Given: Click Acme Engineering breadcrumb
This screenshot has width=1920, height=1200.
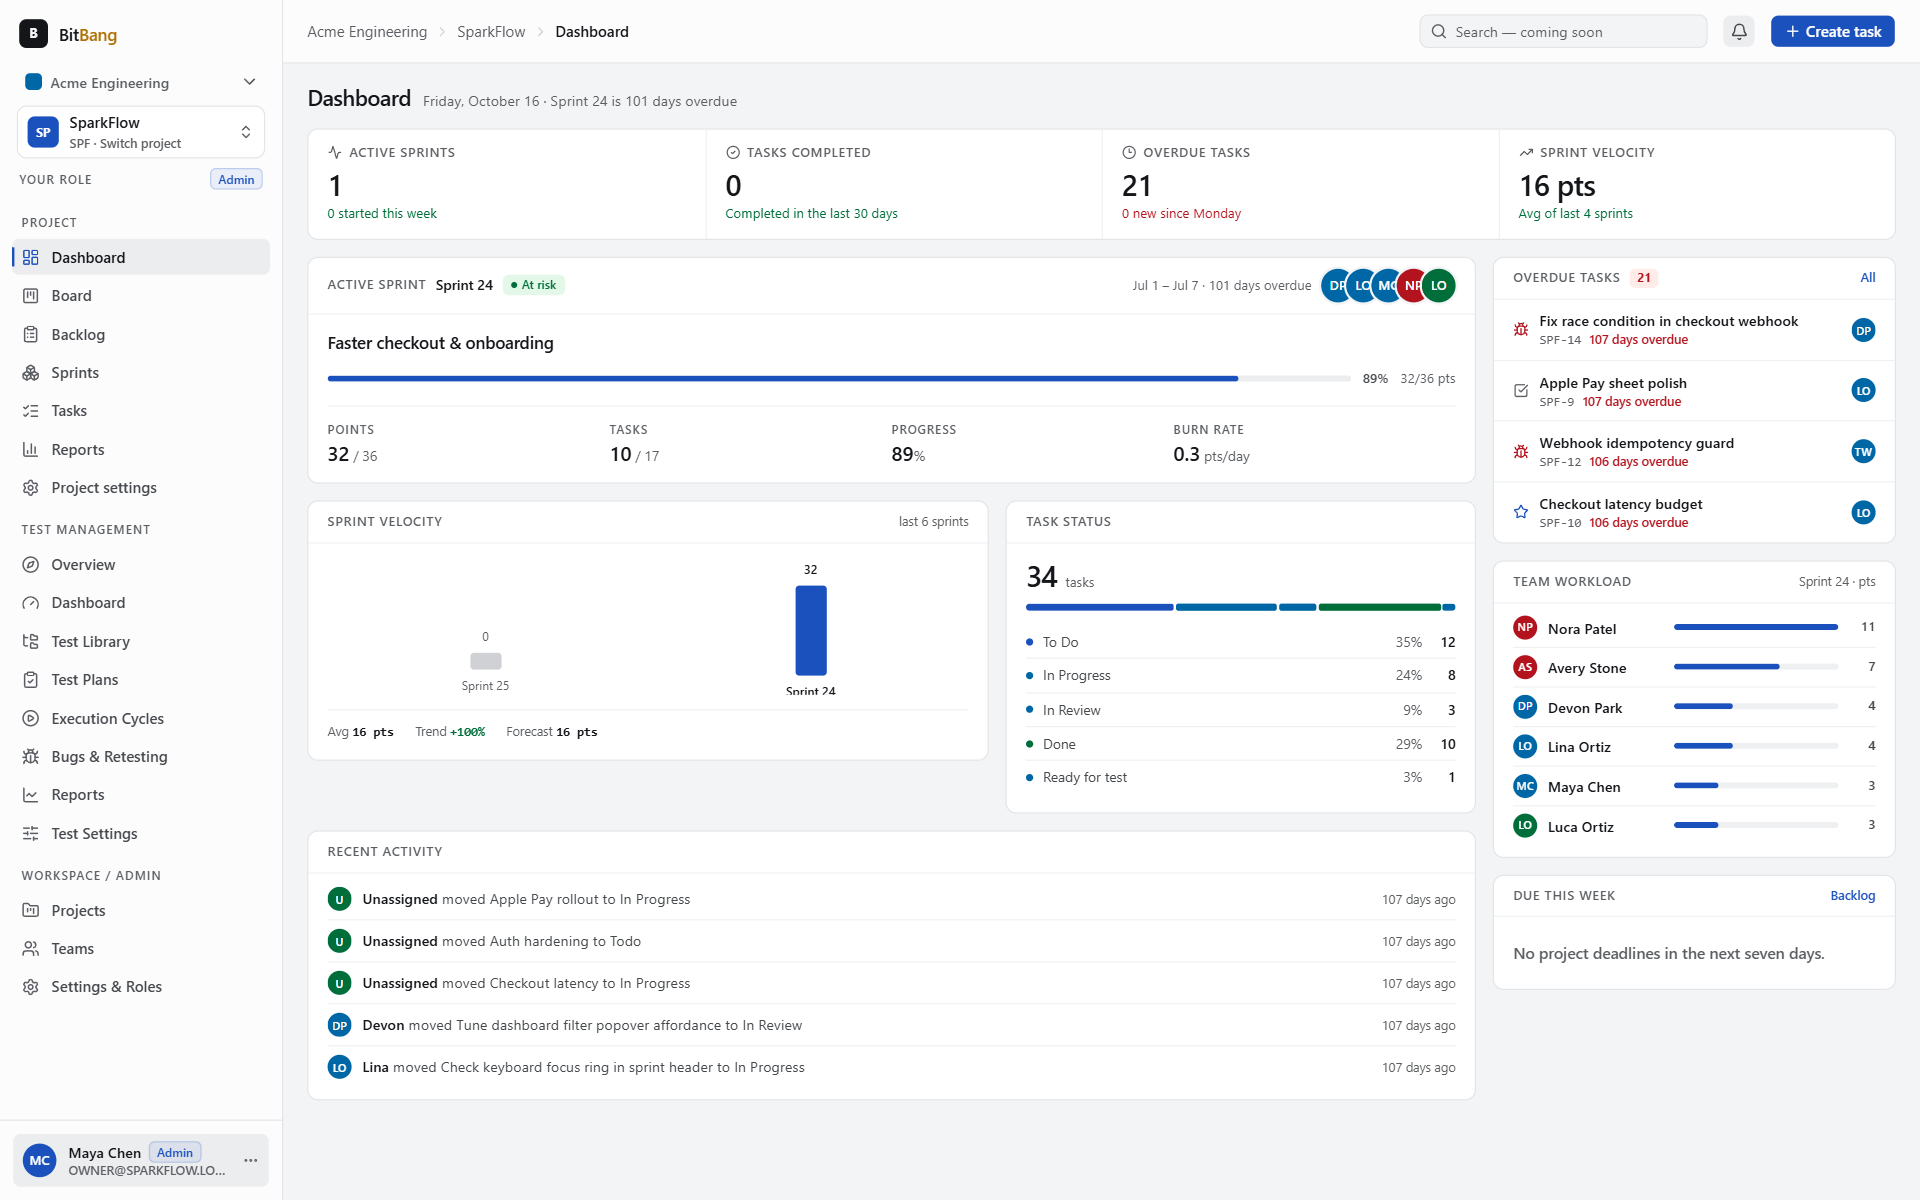Looking at the screenshot, I should [x=367, y=32].
